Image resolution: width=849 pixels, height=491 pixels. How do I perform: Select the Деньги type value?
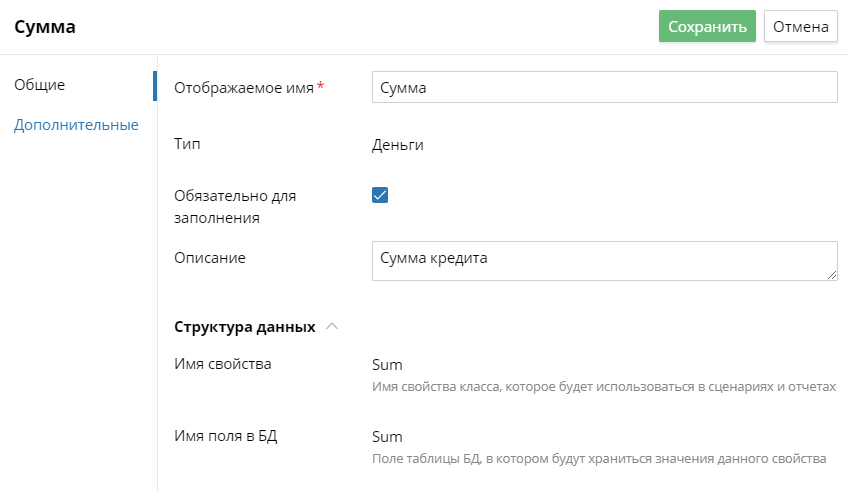[x=398, y=145]
